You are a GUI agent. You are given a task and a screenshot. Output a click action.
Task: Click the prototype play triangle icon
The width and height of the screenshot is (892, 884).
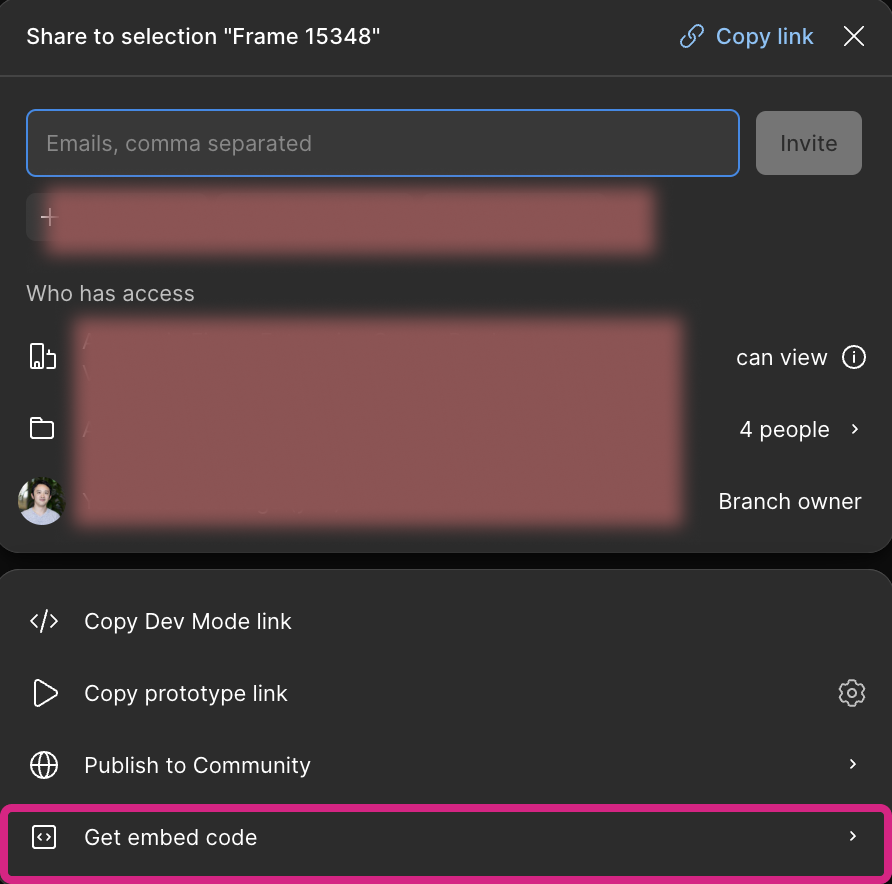click(45, 693)
